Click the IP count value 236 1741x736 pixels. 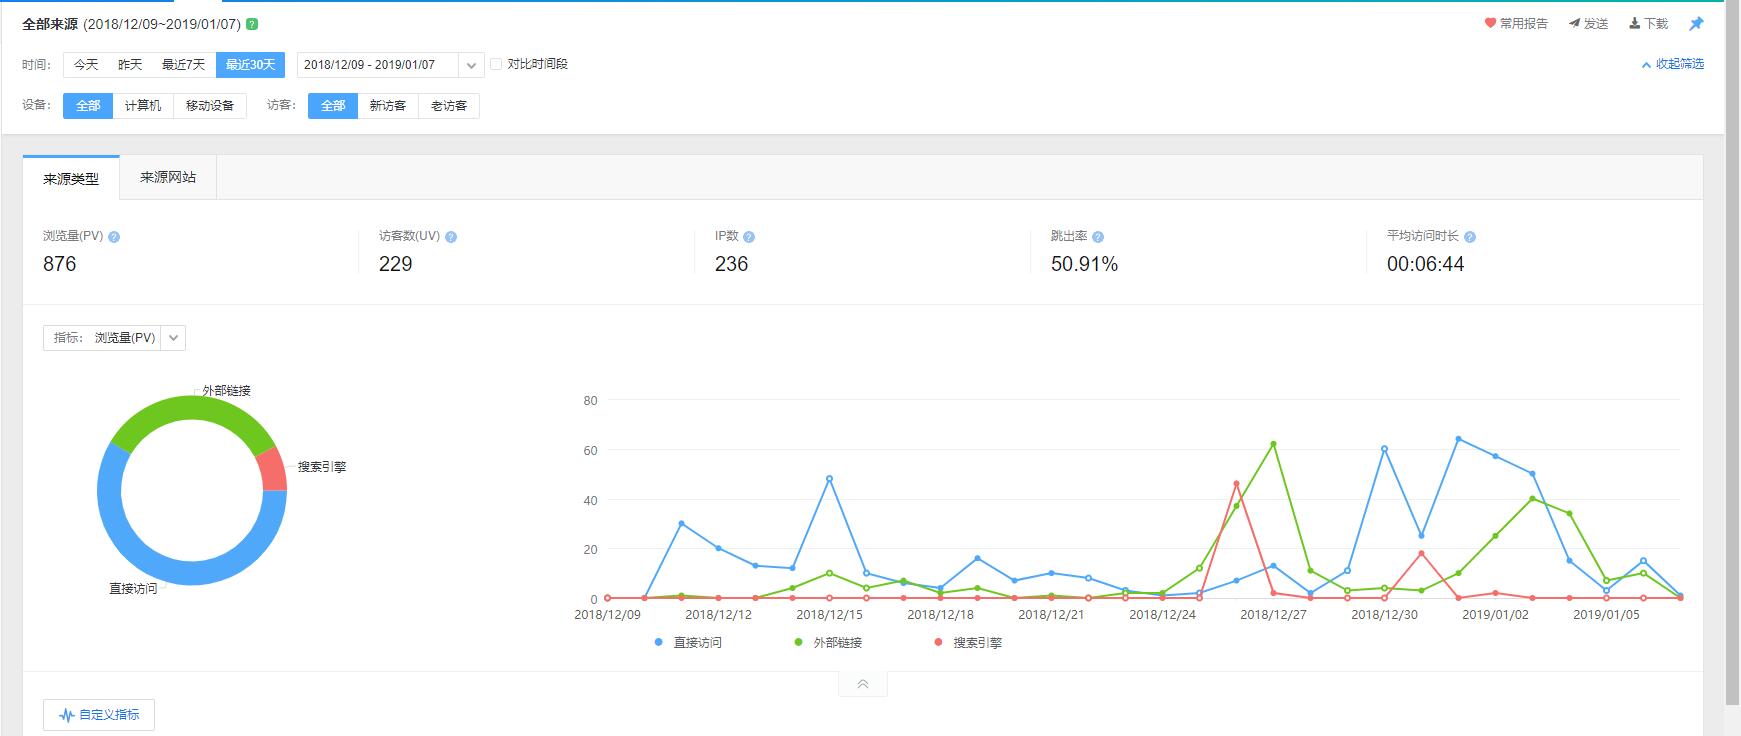pos(732,264)
